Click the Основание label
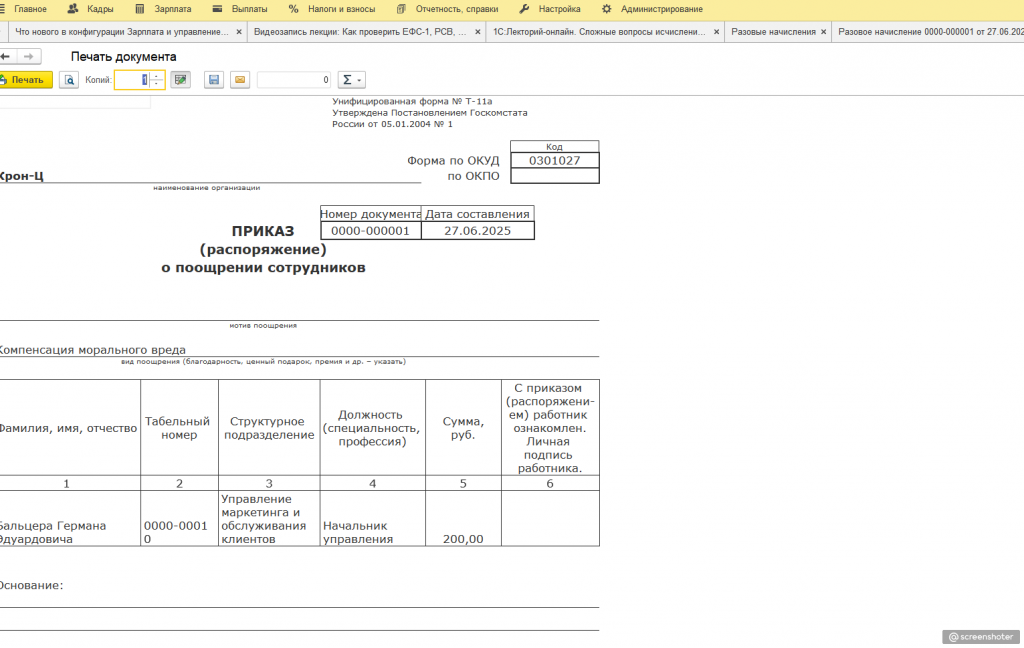The width and height of the screenshot is (1024, 648). click(x=31, y=585)
